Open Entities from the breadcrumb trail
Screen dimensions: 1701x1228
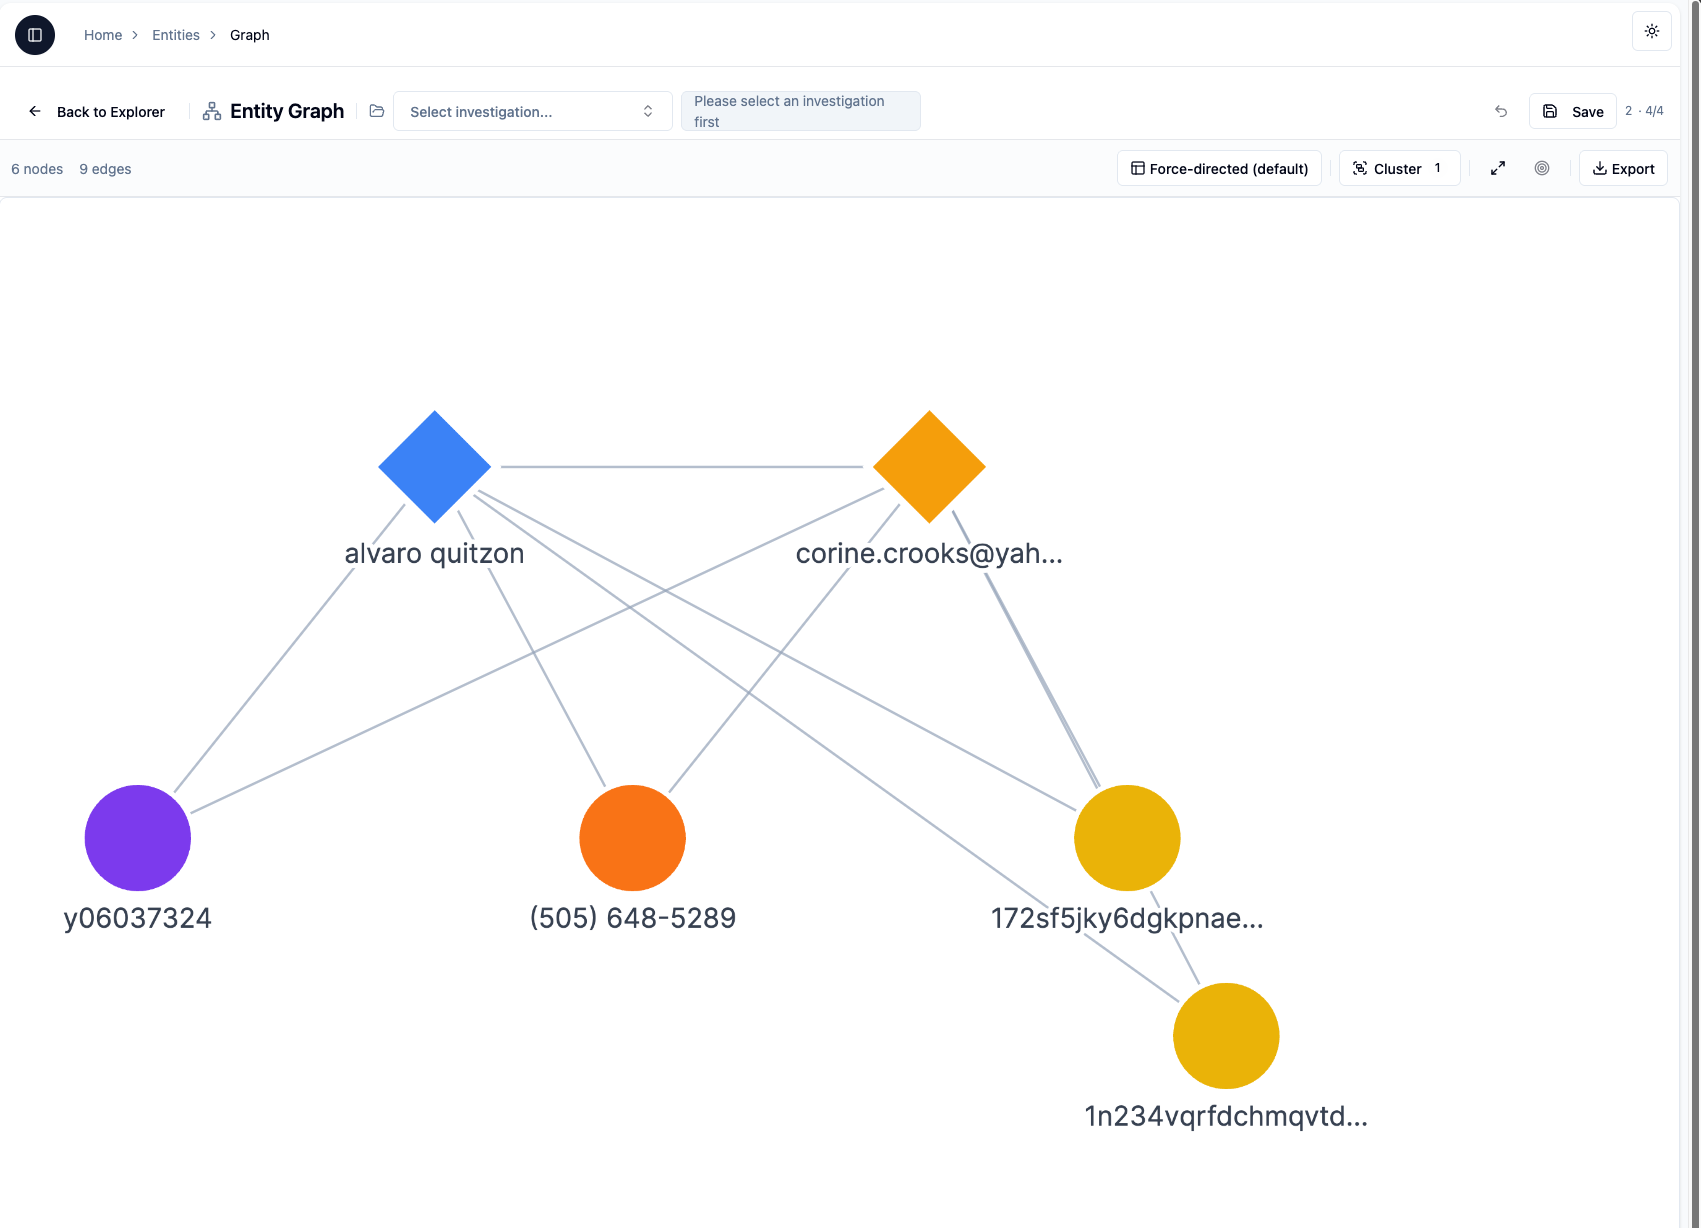(x=175, y=34)
